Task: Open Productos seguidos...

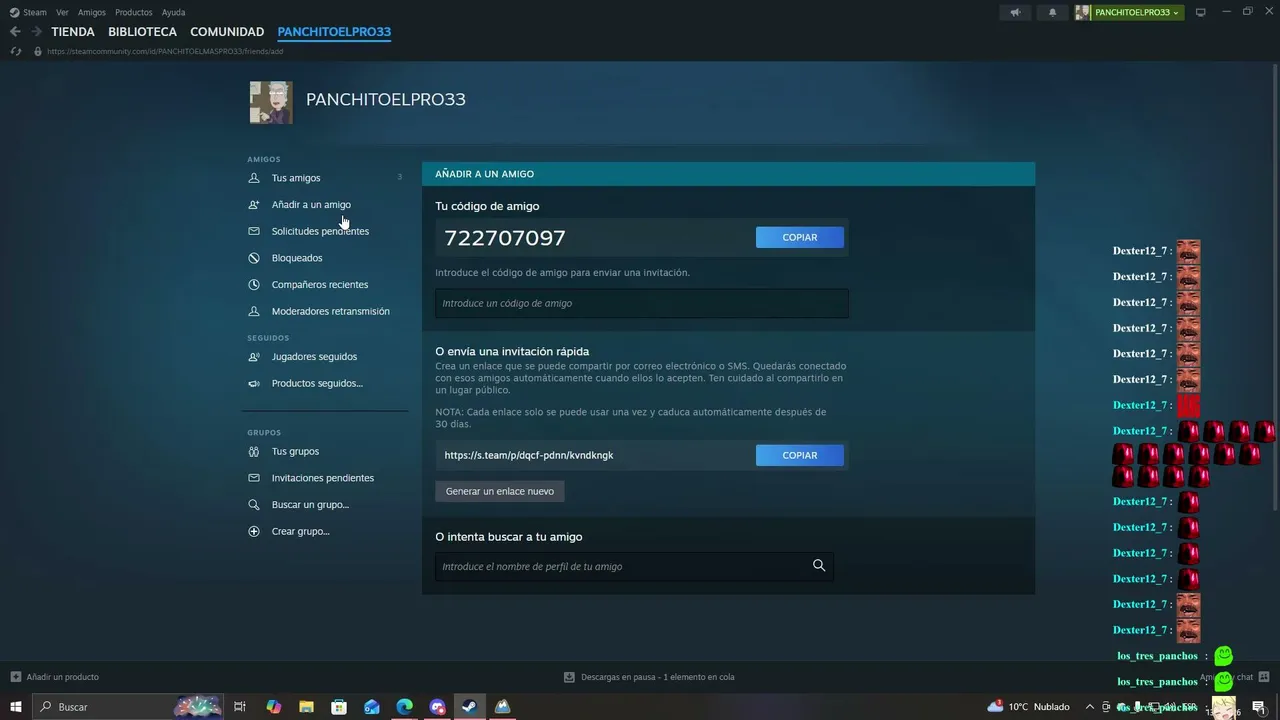Action: point(317,383)
